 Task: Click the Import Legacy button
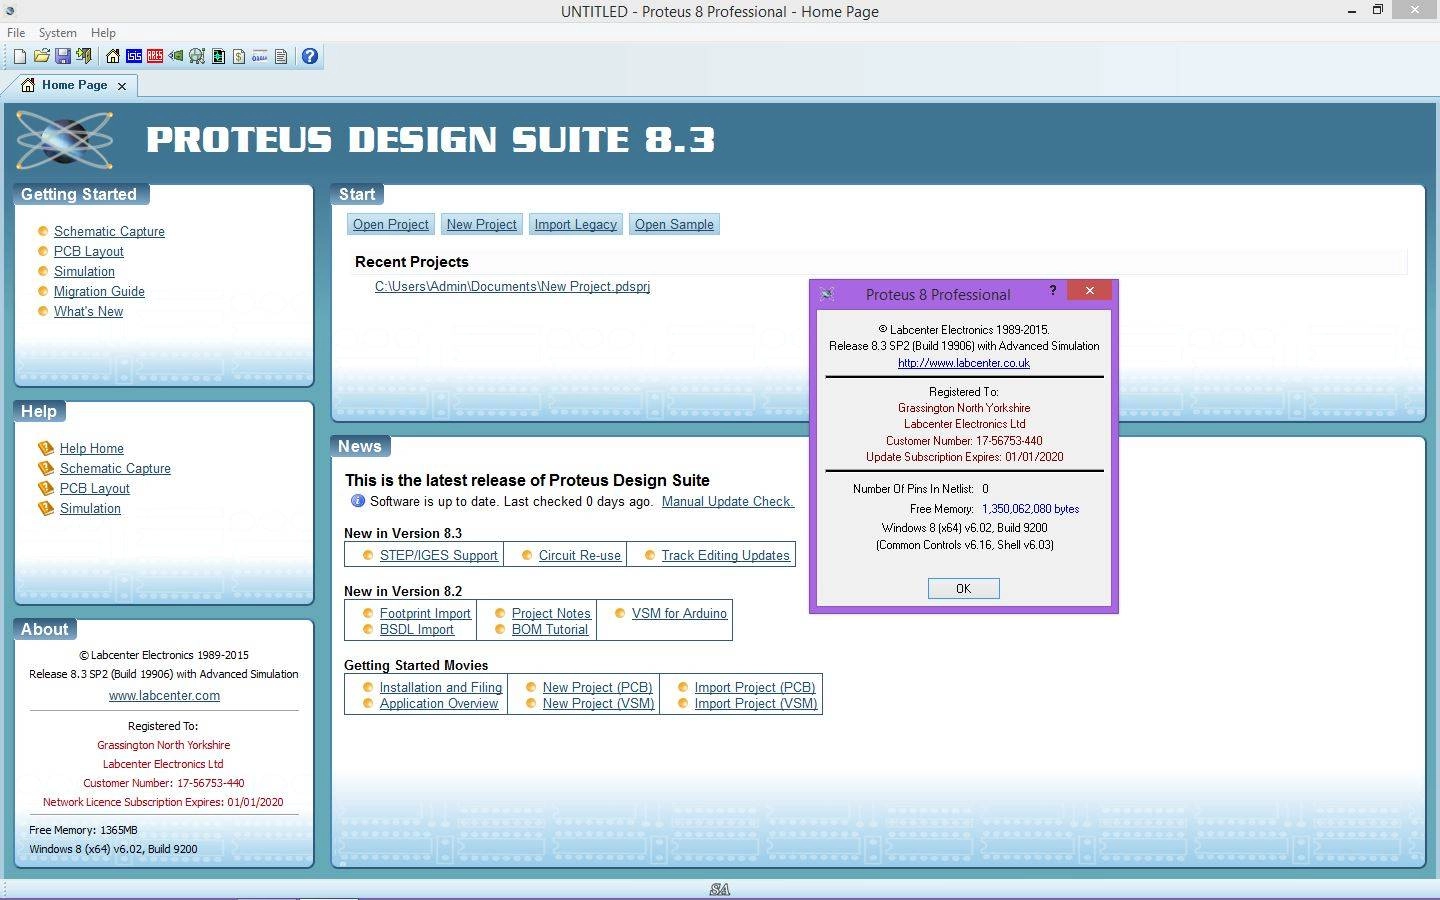pos(575,224)
